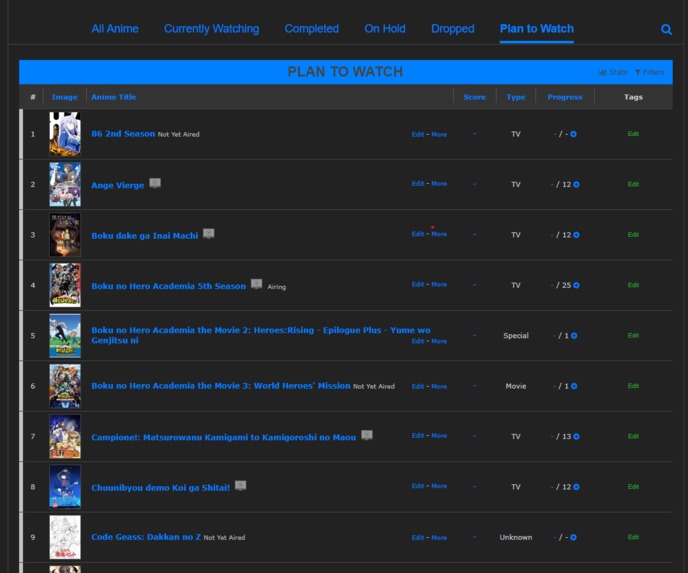Screen dimensions: 688x573
Task: Increment Code Geass: Dakkan no Z progress
Action: pyautogui.click(x=573, y=538)
